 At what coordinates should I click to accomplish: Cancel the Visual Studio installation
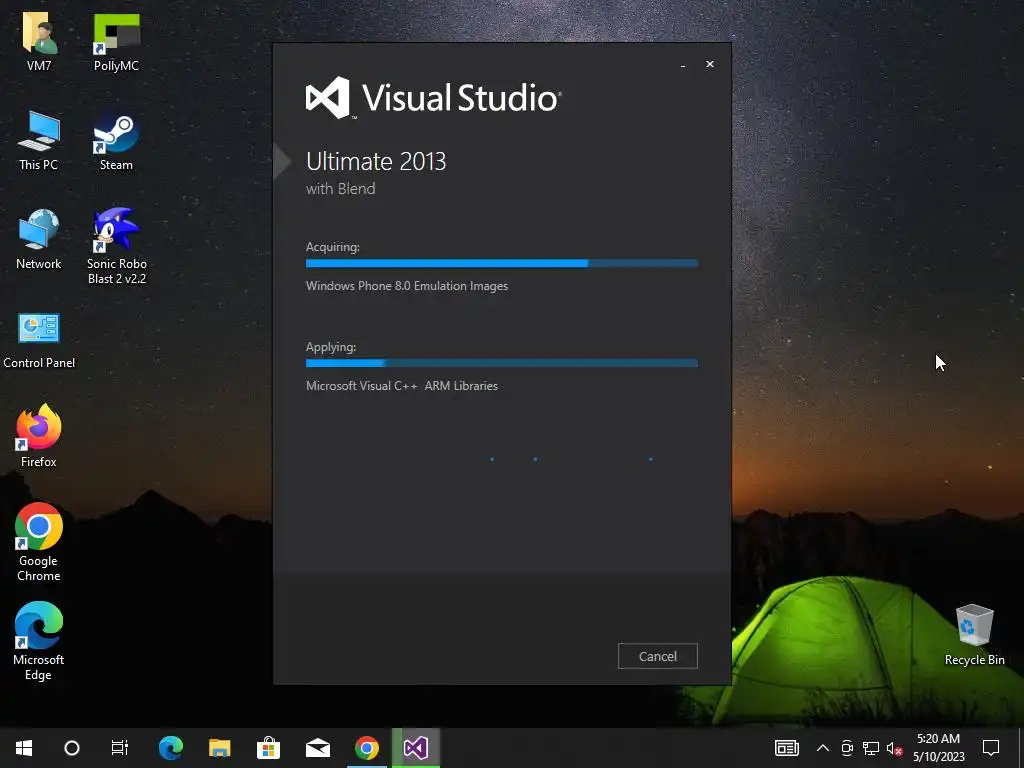658,656
